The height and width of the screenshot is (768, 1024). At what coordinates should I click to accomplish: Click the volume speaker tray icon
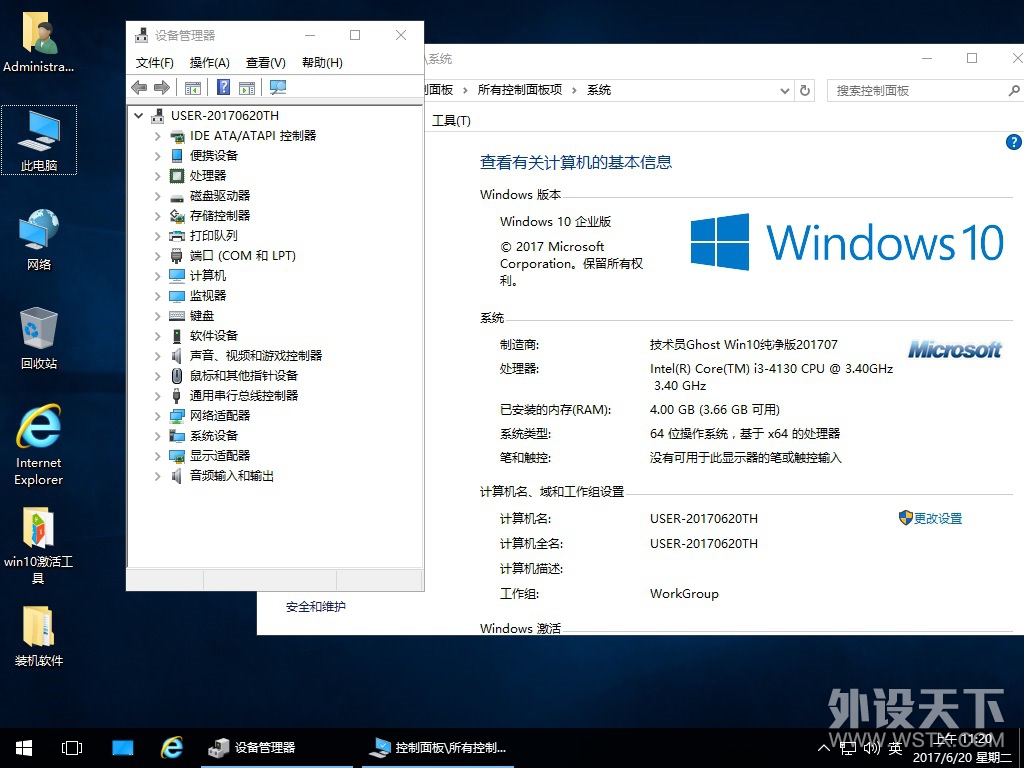(x=872, y=748)
